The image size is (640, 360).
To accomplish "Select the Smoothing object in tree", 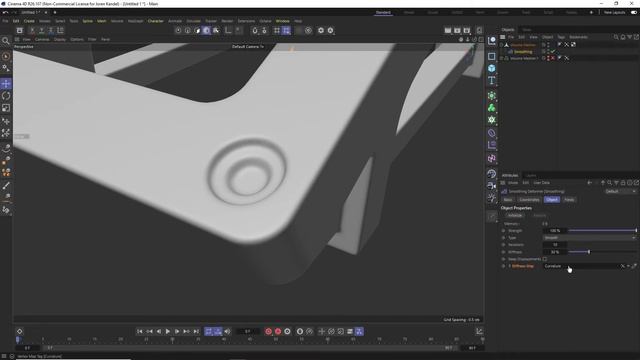I will pos(523,52).
